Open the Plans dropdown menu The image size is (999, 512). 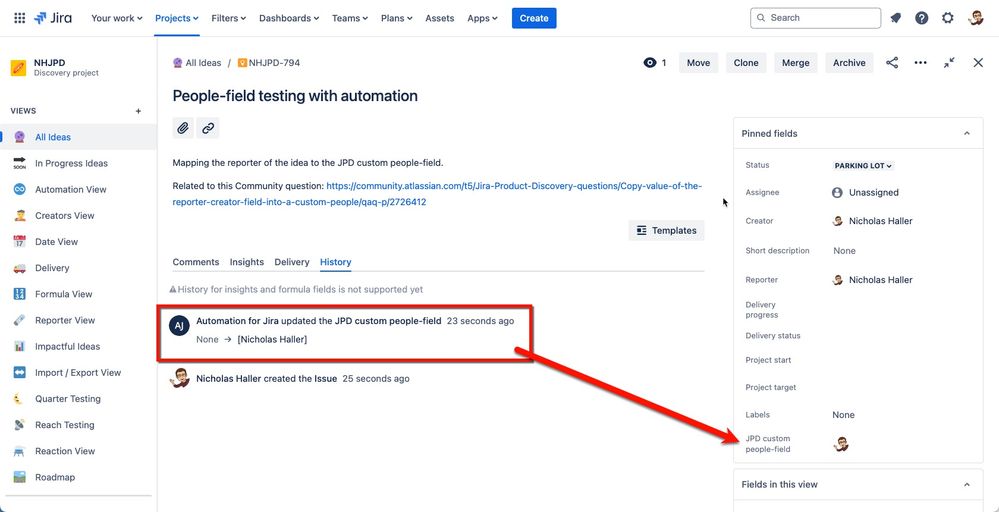point(397,18)
